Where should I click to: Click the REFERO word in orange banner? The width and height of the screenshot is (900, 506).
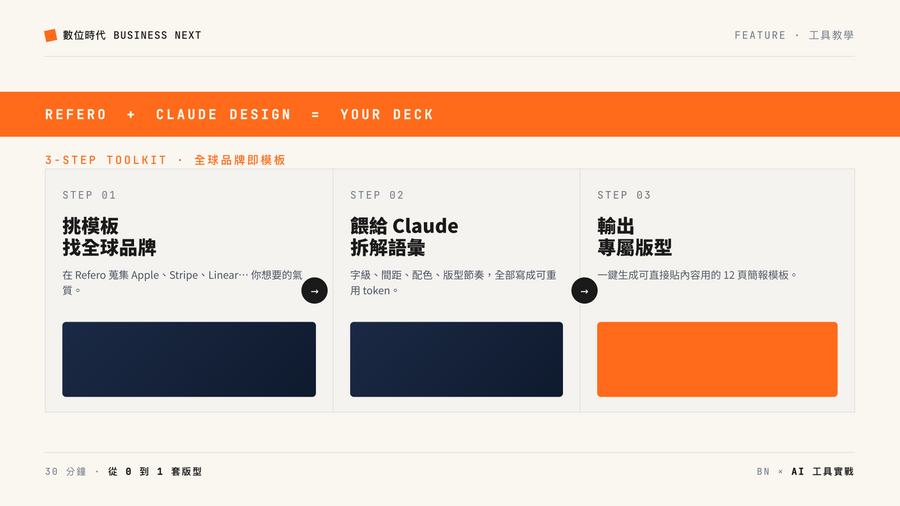tap(76, 114)
